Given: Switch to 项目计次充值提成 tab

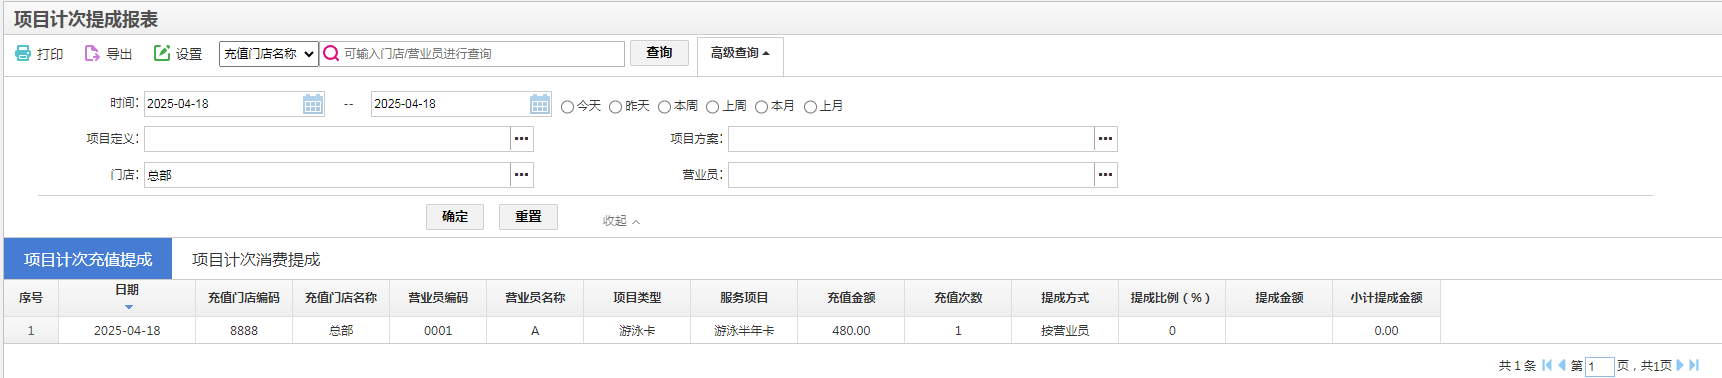Looking at the screenshot, I should (x=88, y=259).
